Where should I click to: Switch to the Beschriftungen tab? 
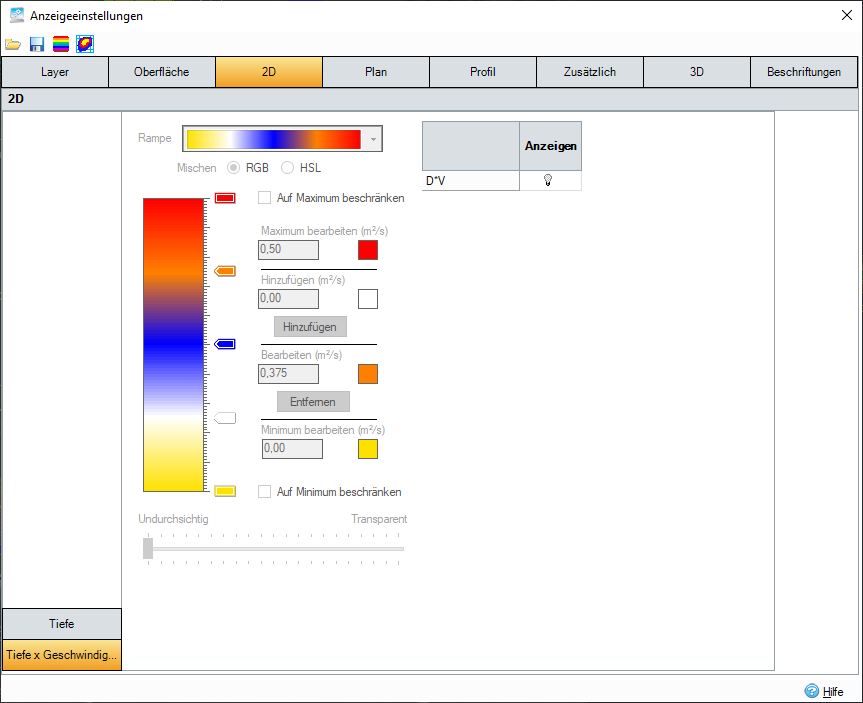(804, 72)
